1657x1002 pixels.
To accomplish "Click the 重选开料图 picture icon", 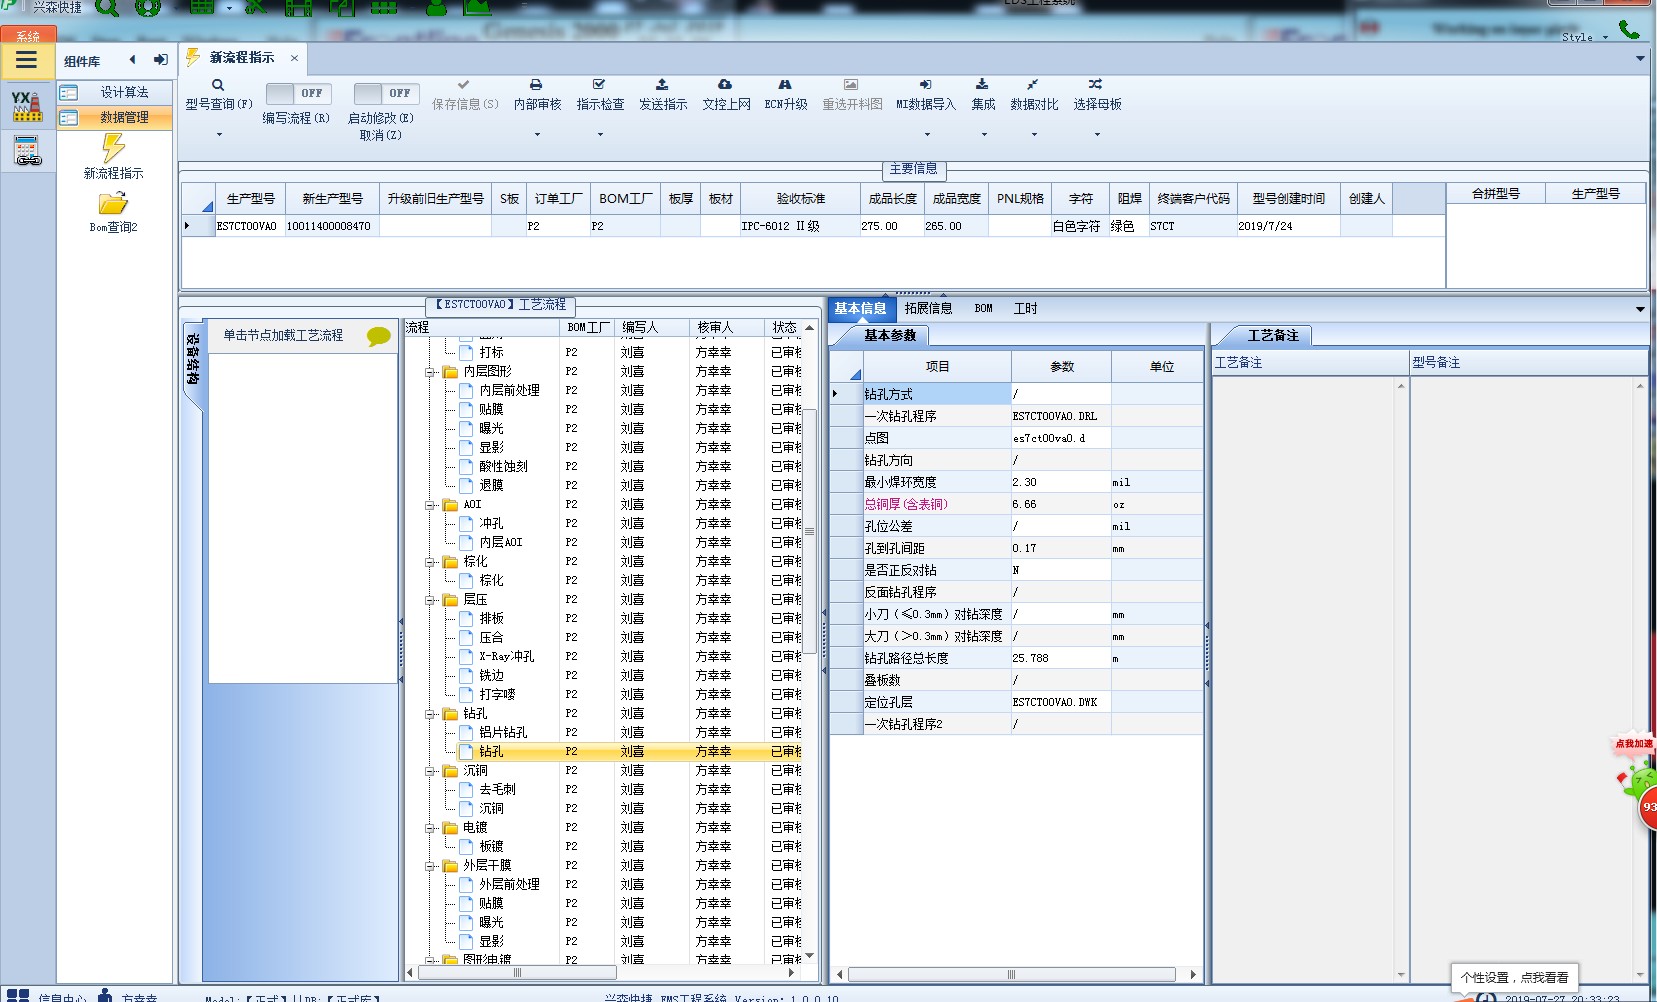I will coord(851,85).
